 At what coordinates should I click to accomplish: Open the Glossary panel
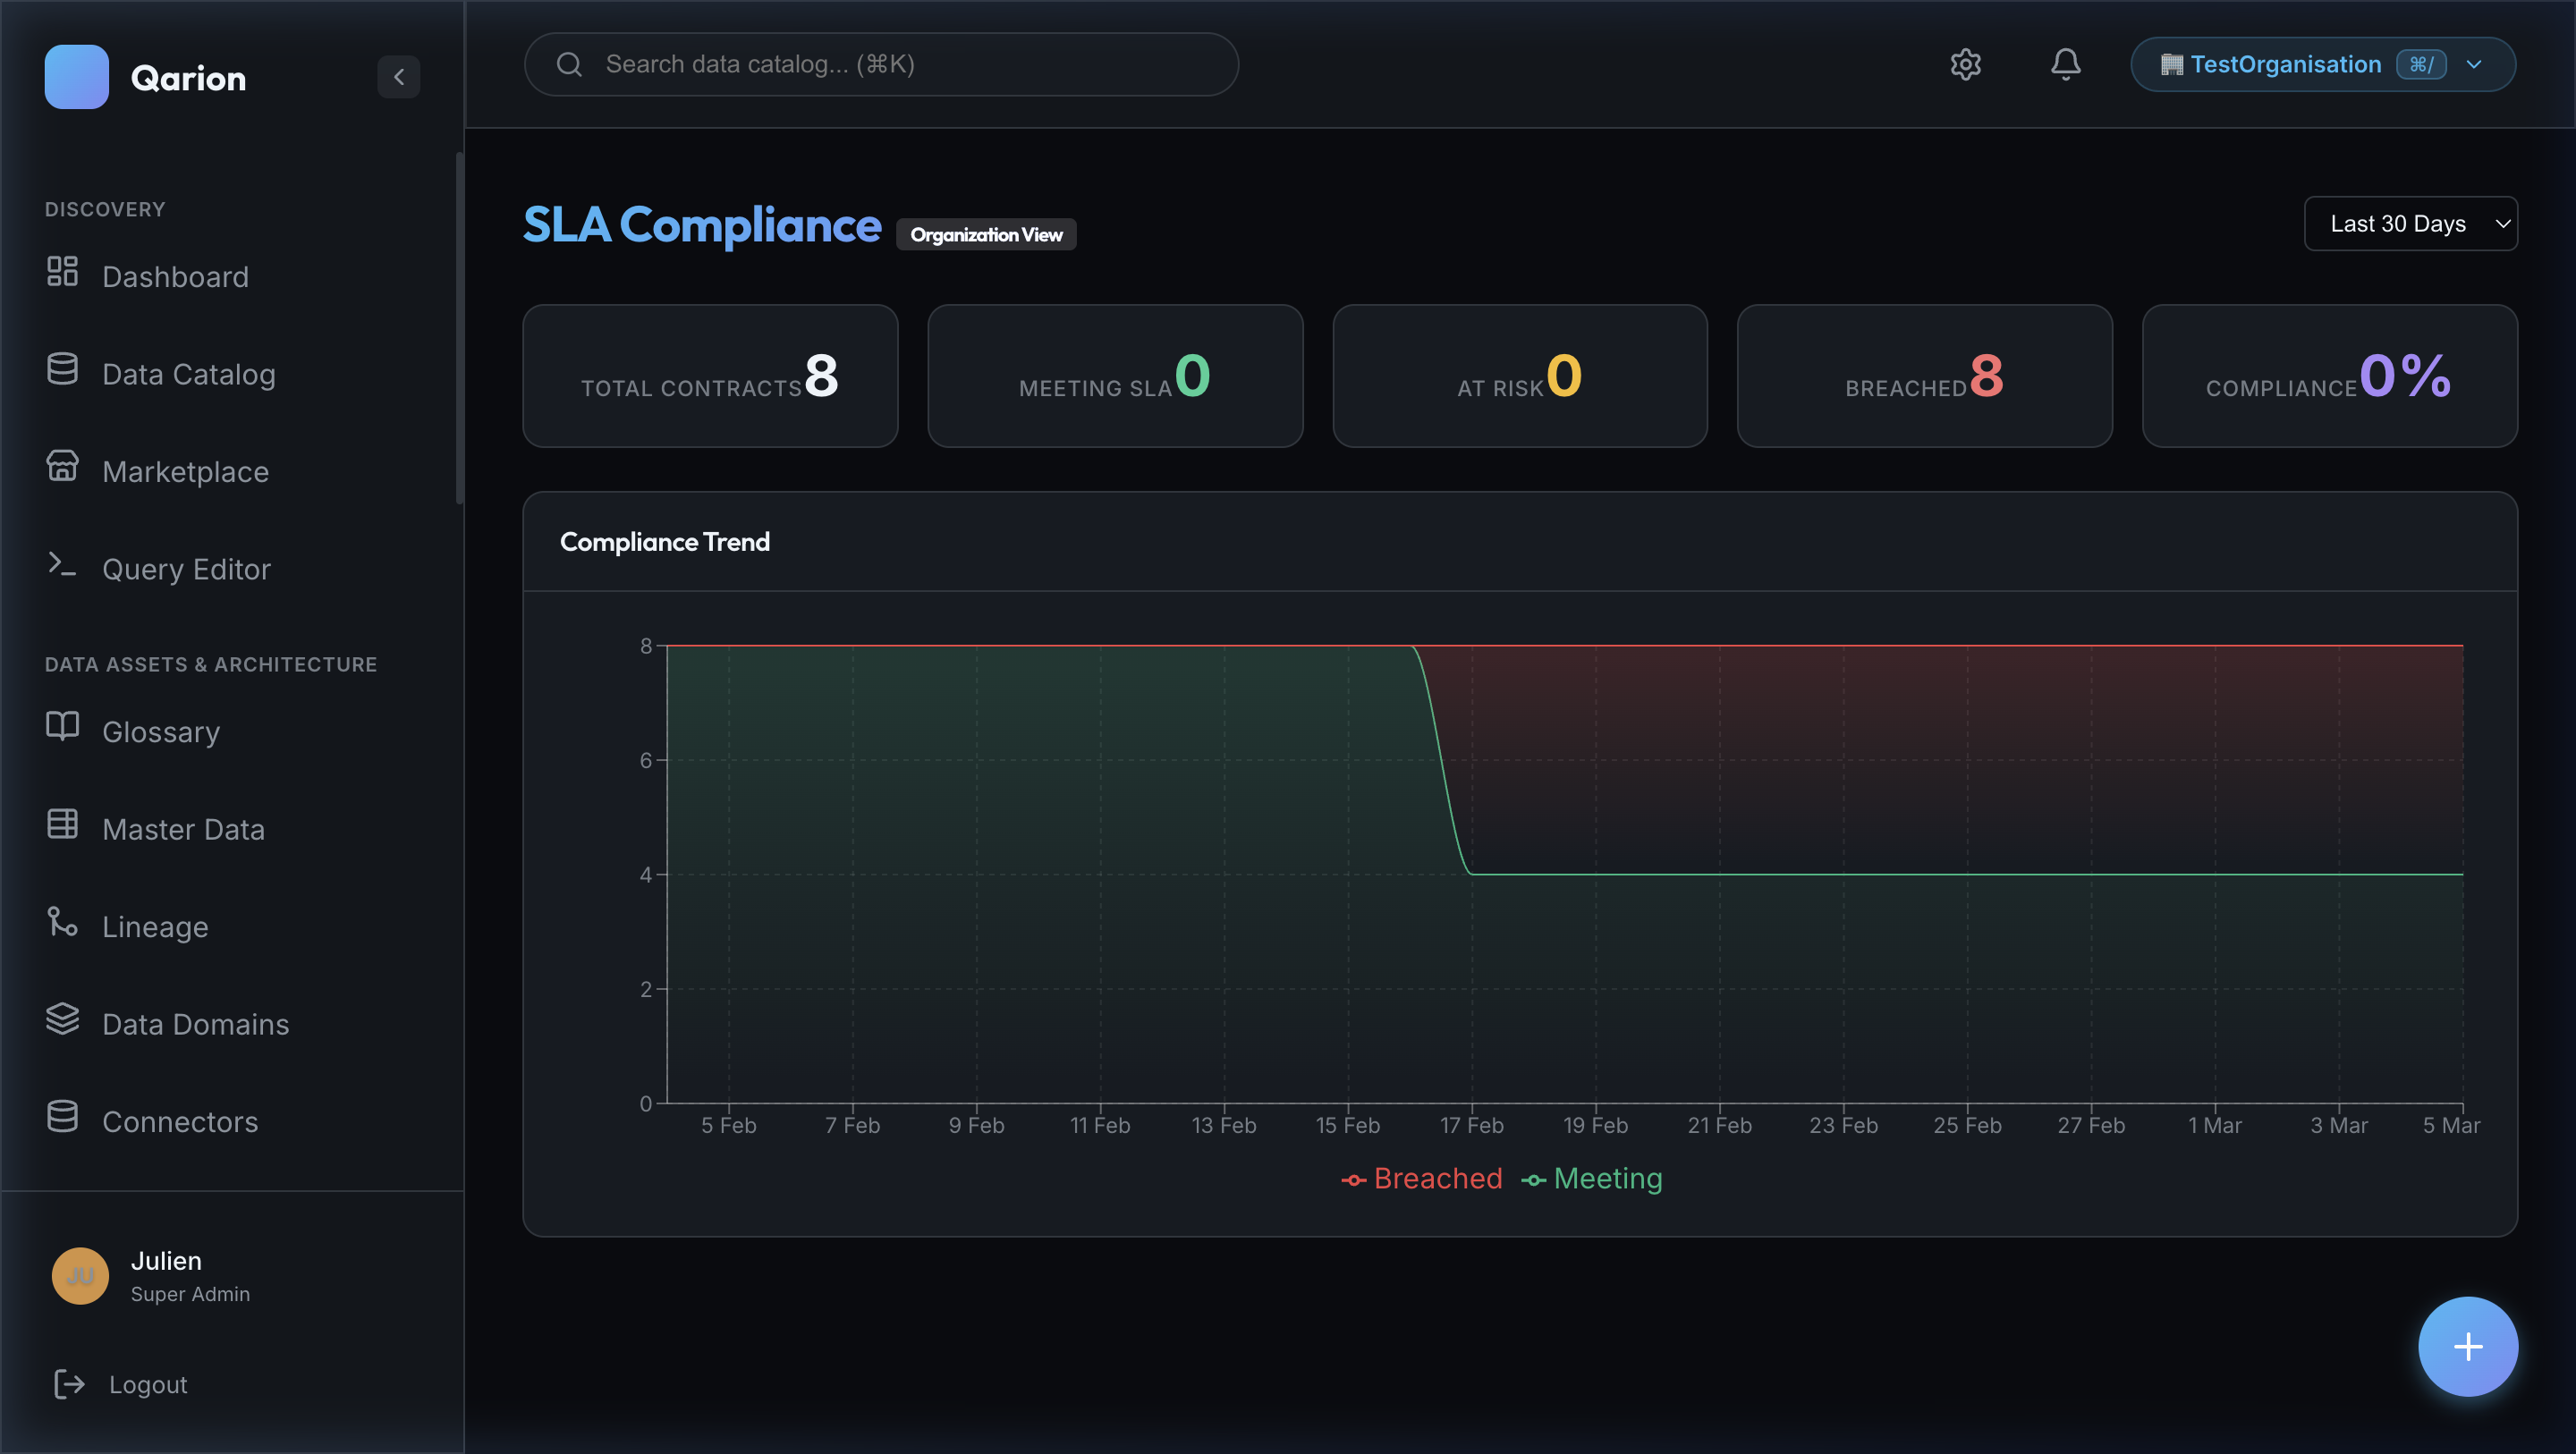tap(161, 731)
